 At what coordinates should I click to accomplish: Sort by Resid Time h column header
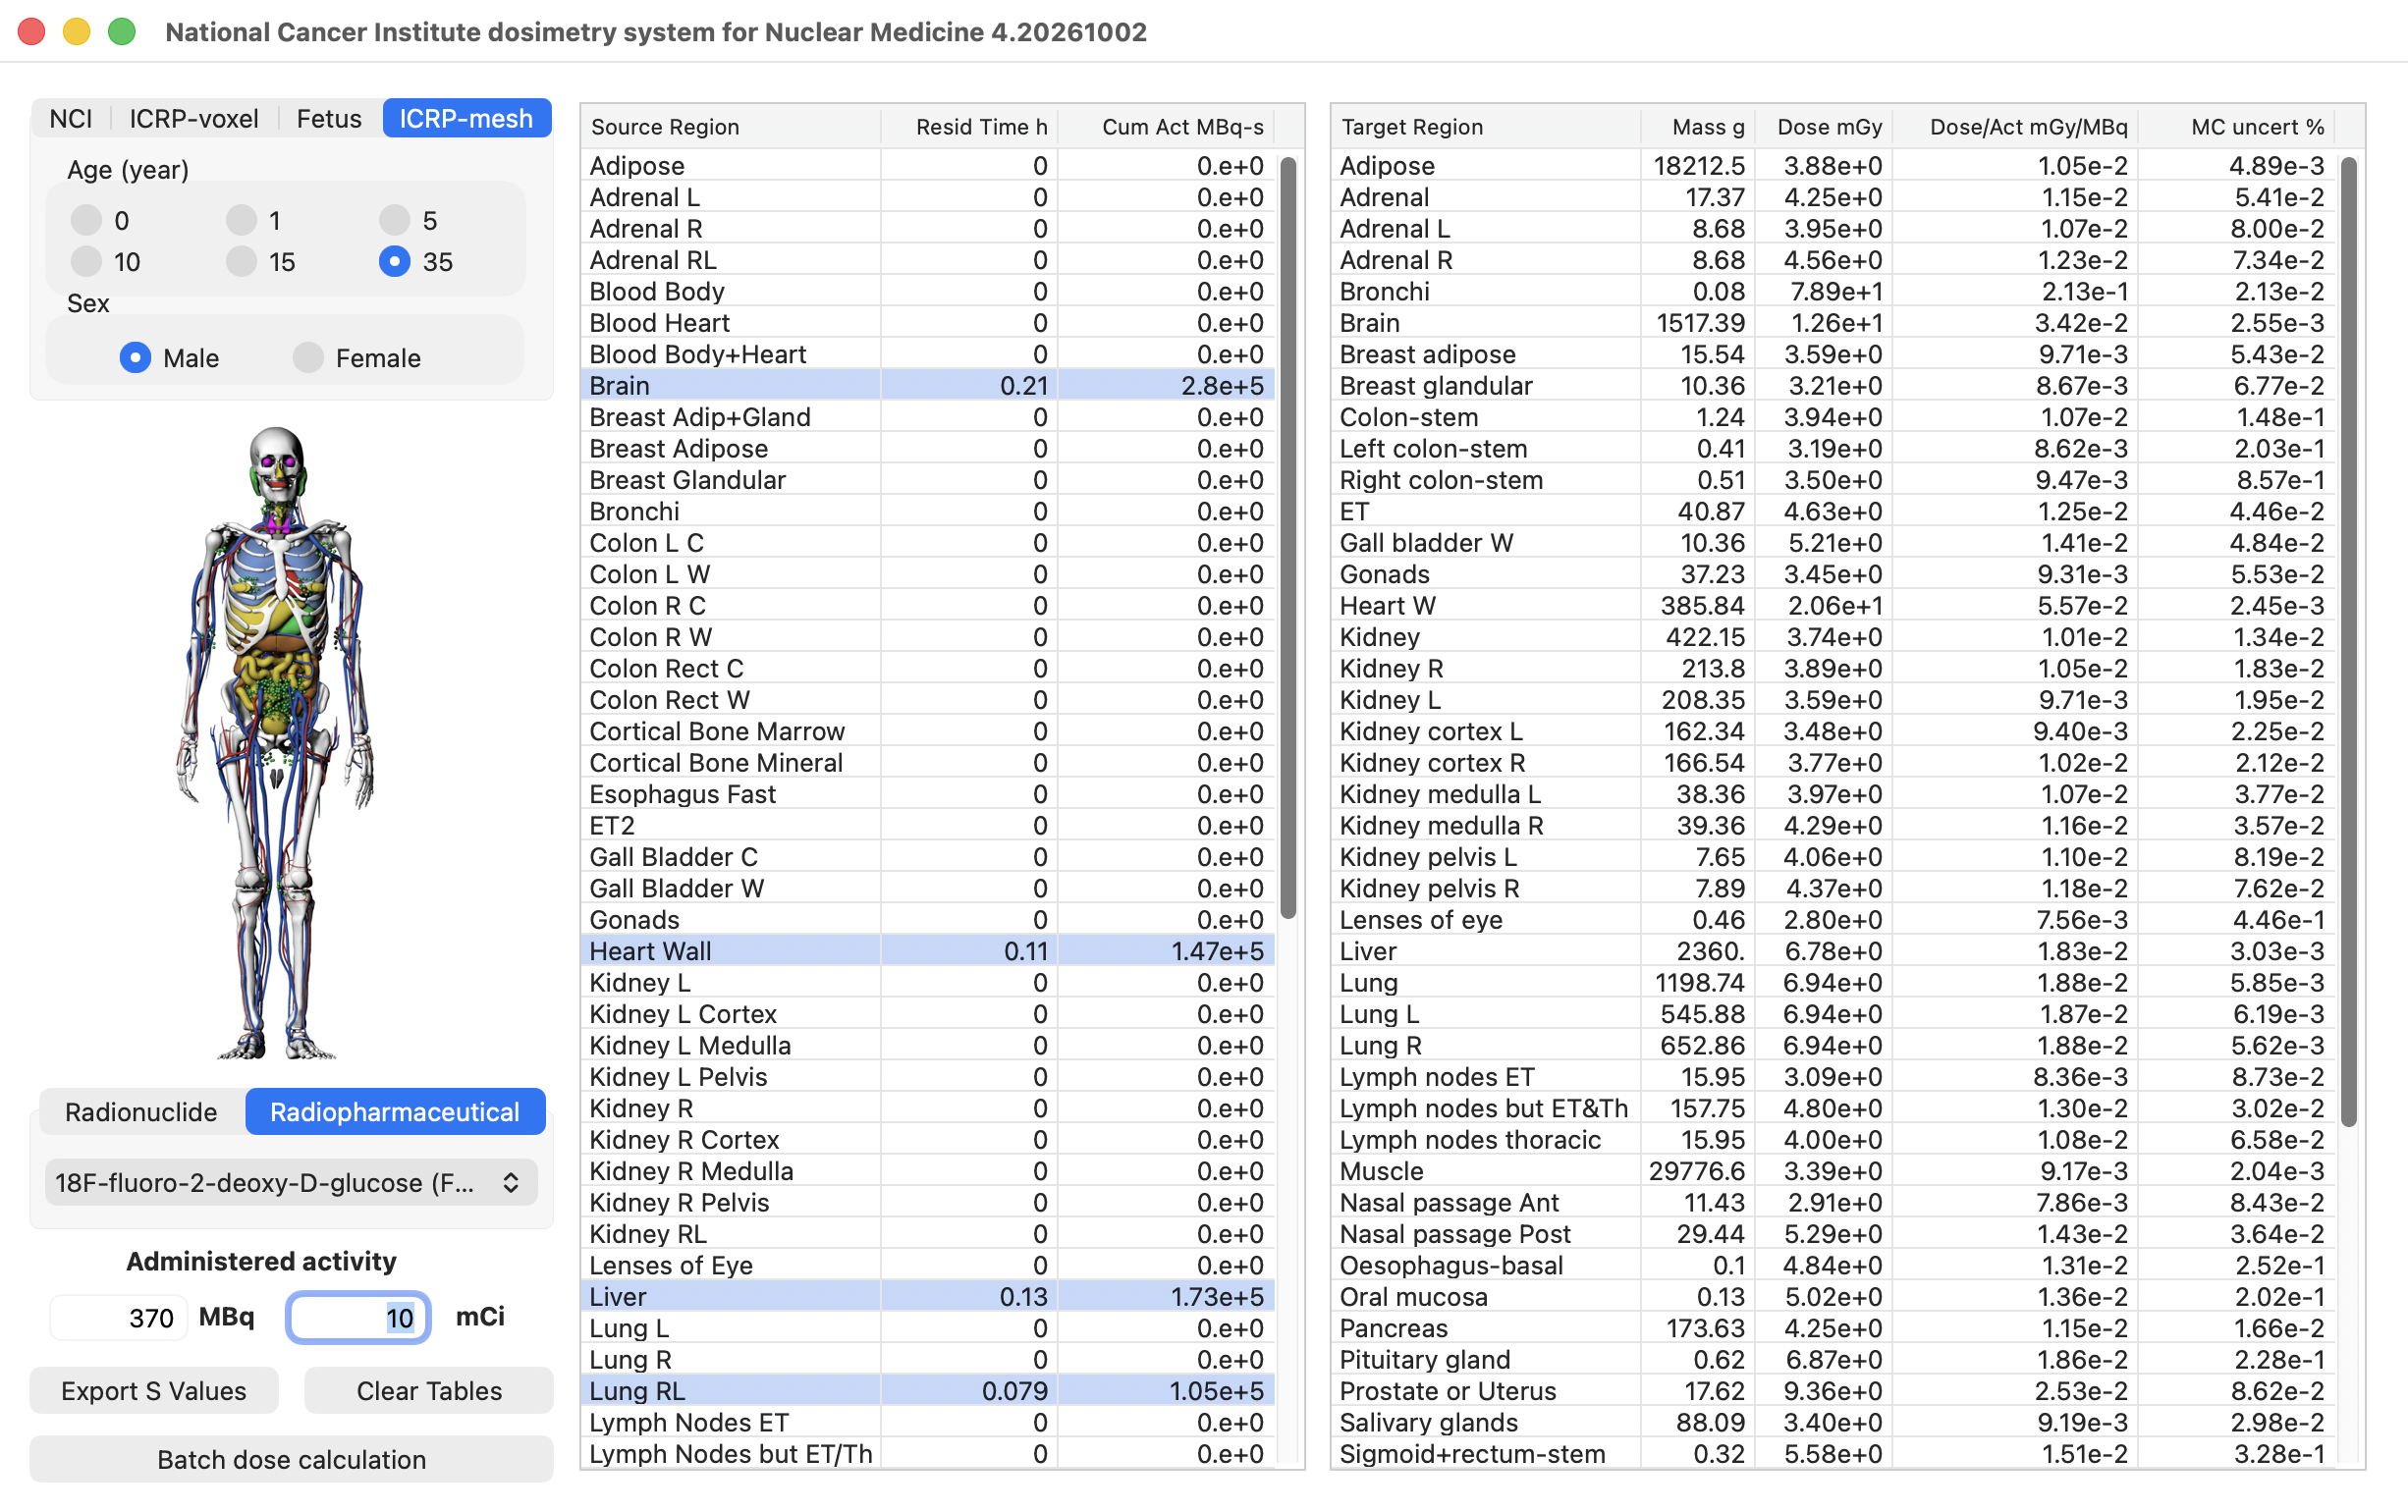969,127
